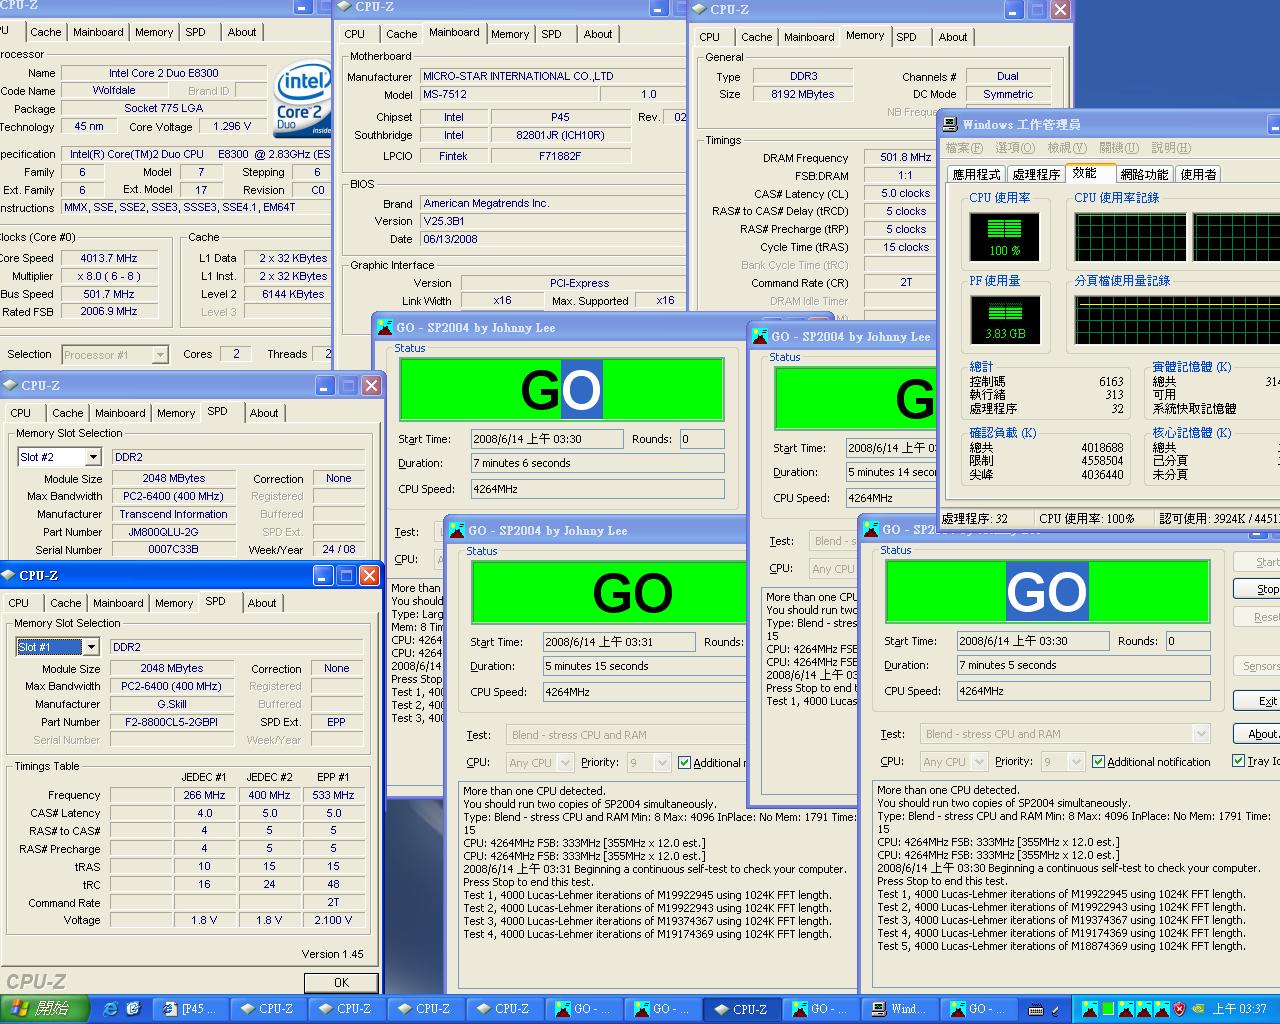Switch to Timings tab 'About' in Slot #1 CPU-Z window
The width and height of the screenshot is (1280, 1024).
tap(263, 603)
